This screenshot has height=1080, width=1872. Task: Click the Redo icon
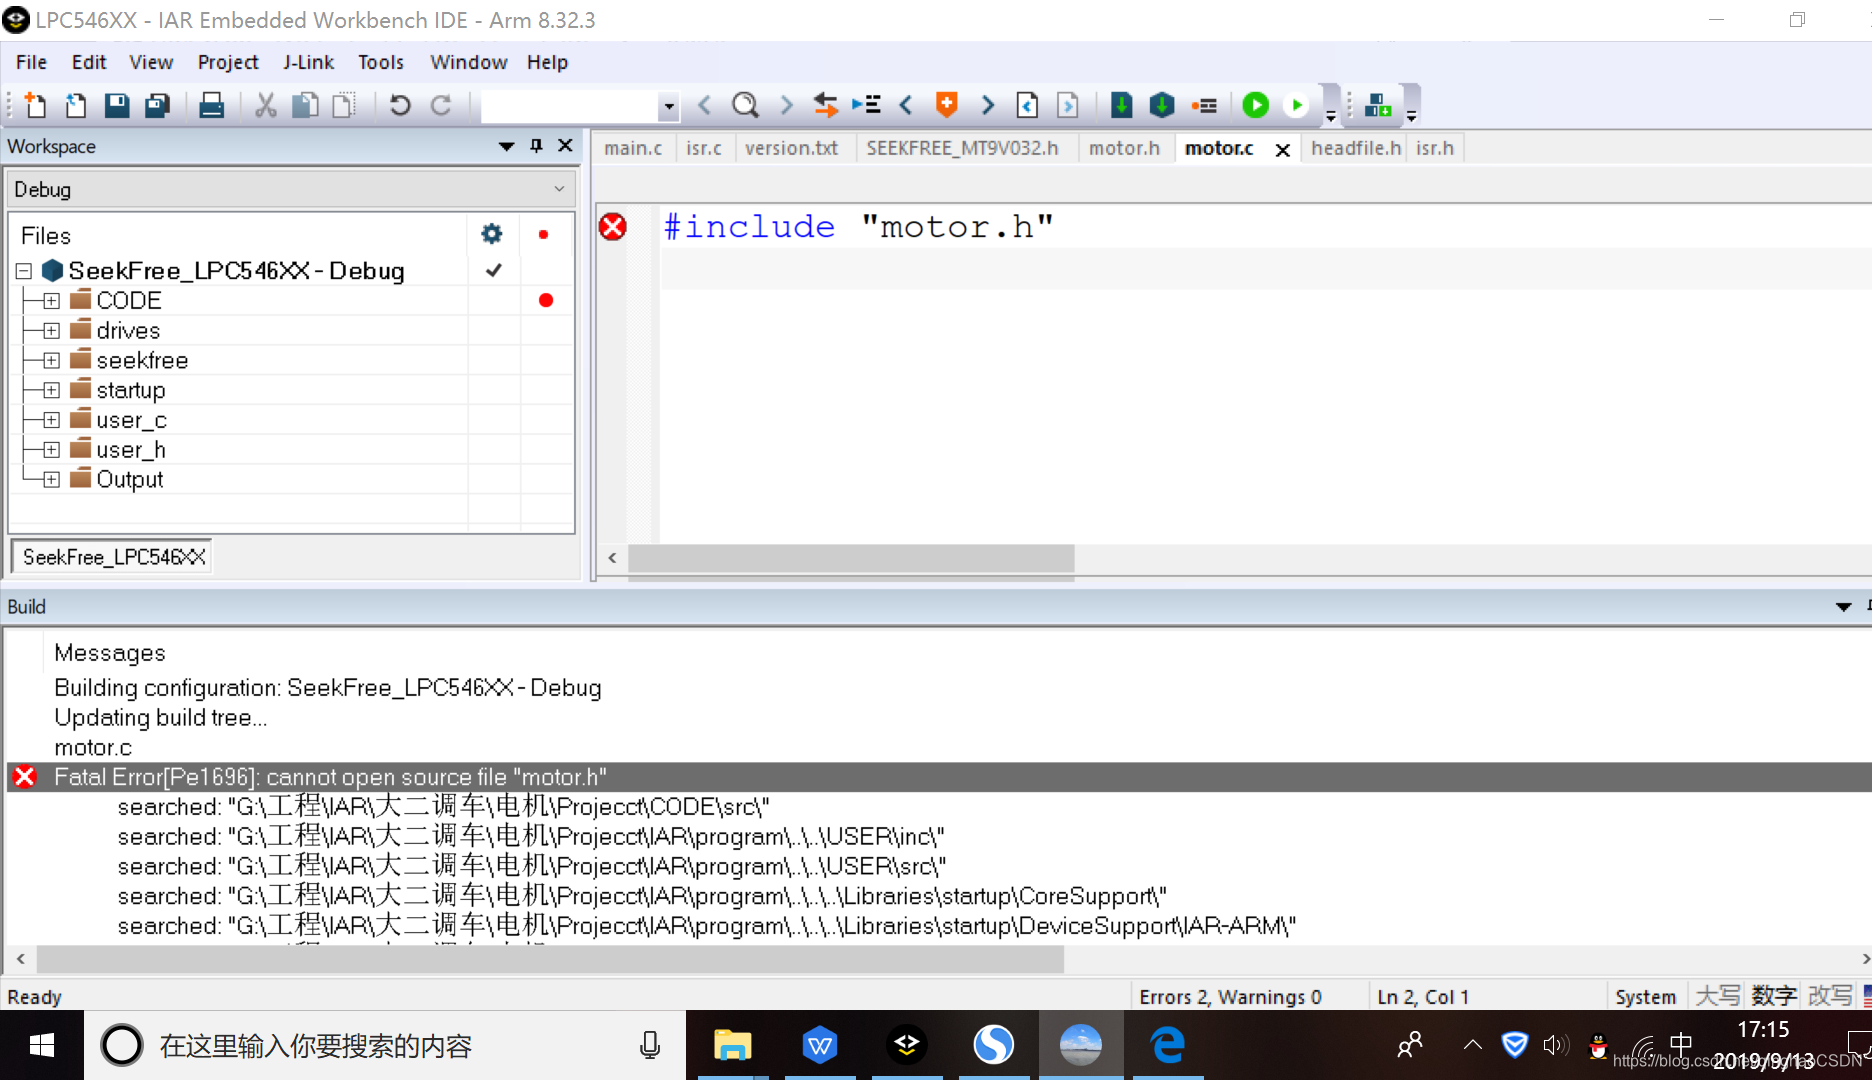click(x=441, y=105)
